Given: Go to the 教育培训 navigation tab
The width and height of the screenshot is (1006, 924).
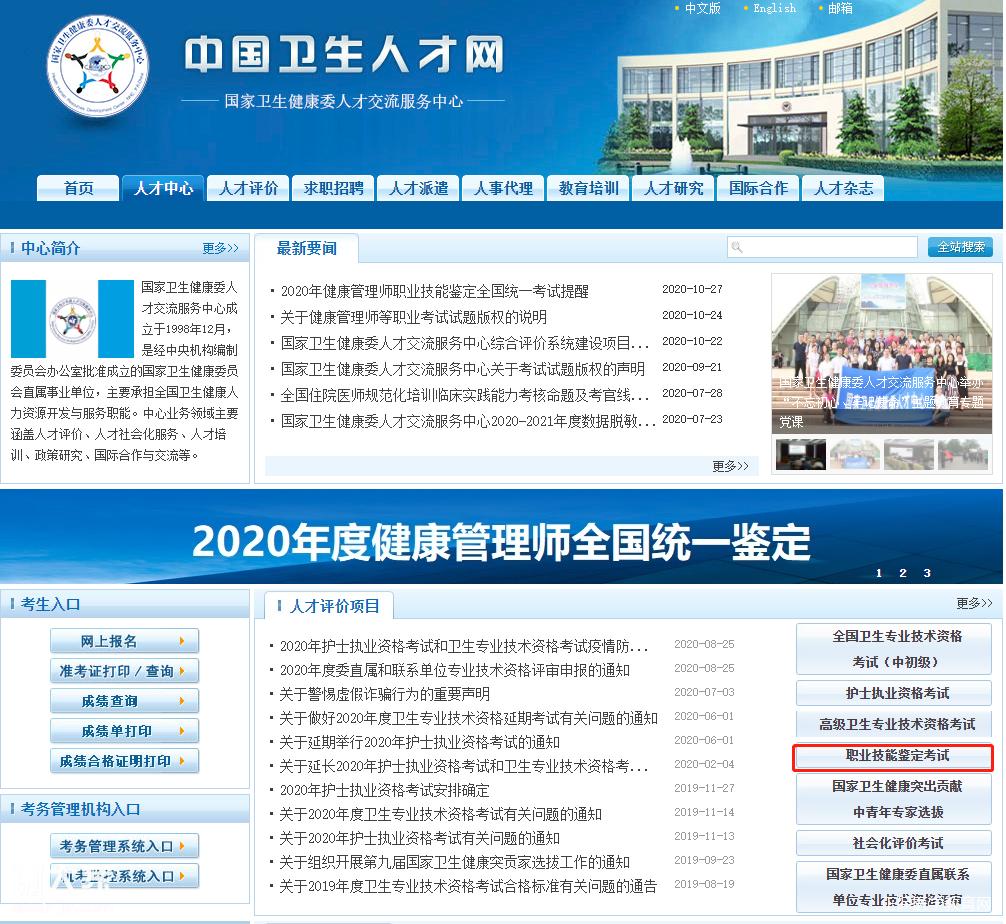Looking at the screenshot, I should point(588,188).
